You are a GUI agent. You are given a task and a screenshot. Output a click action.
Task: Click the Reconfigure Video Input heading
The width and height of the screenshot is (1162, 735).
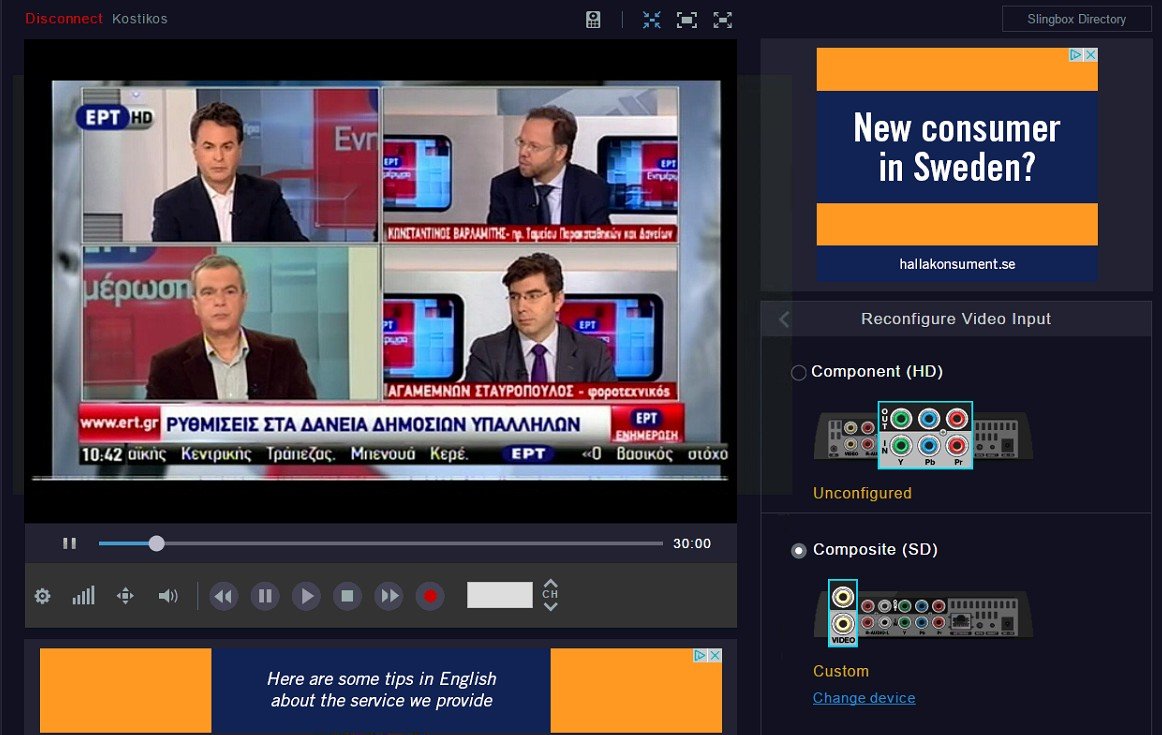click(x=955, y=319)
